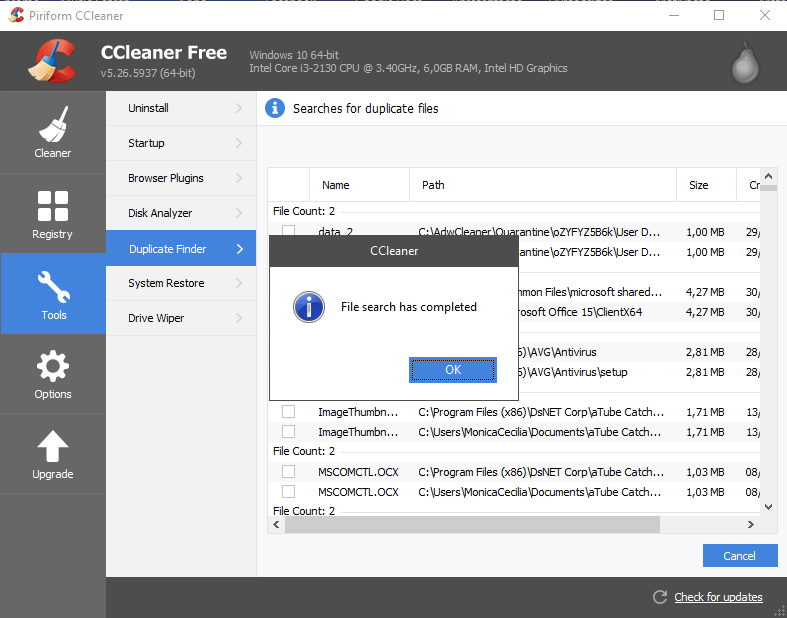
Task: Maximize the CCleaner window
Action: [719, 15]
